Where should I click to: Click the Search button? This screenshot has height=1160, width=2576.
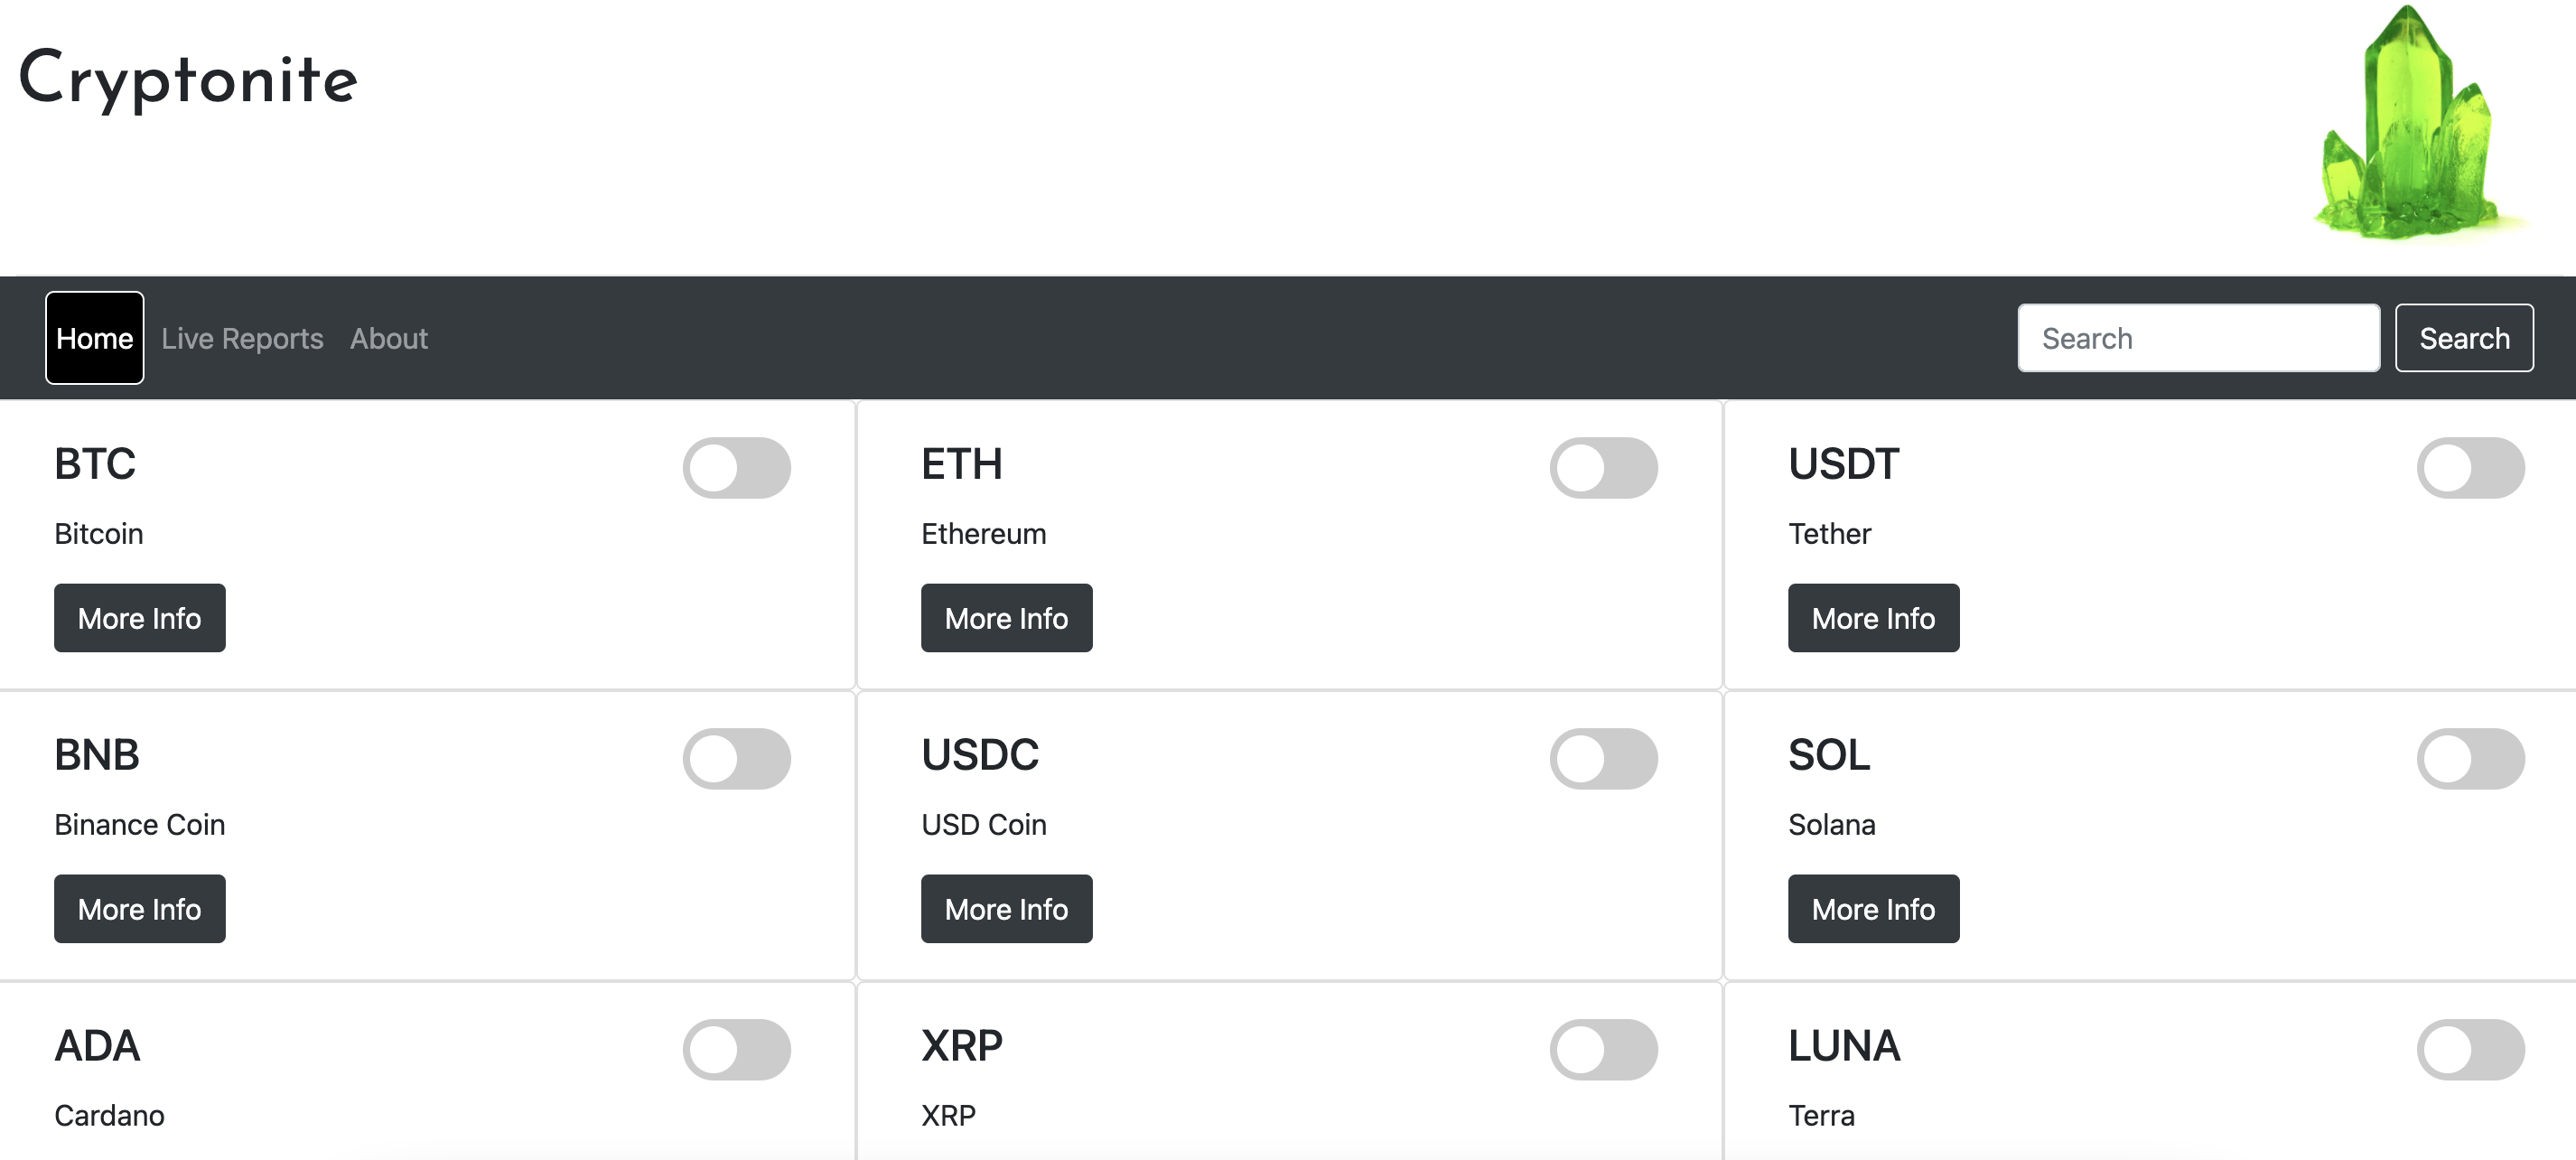click(x=2462, y=339)
